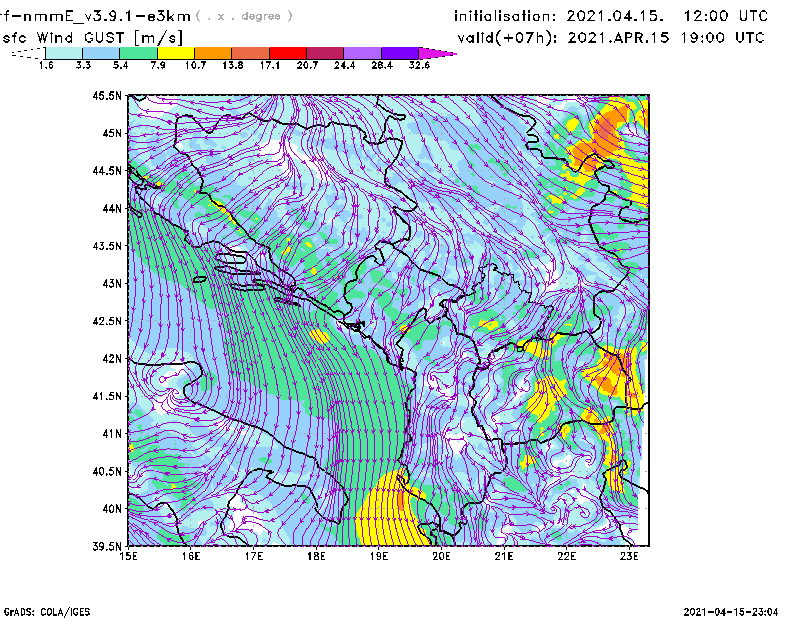800x618 pixels.
Task: Click the '24.4' legend value
Action: 344,65
